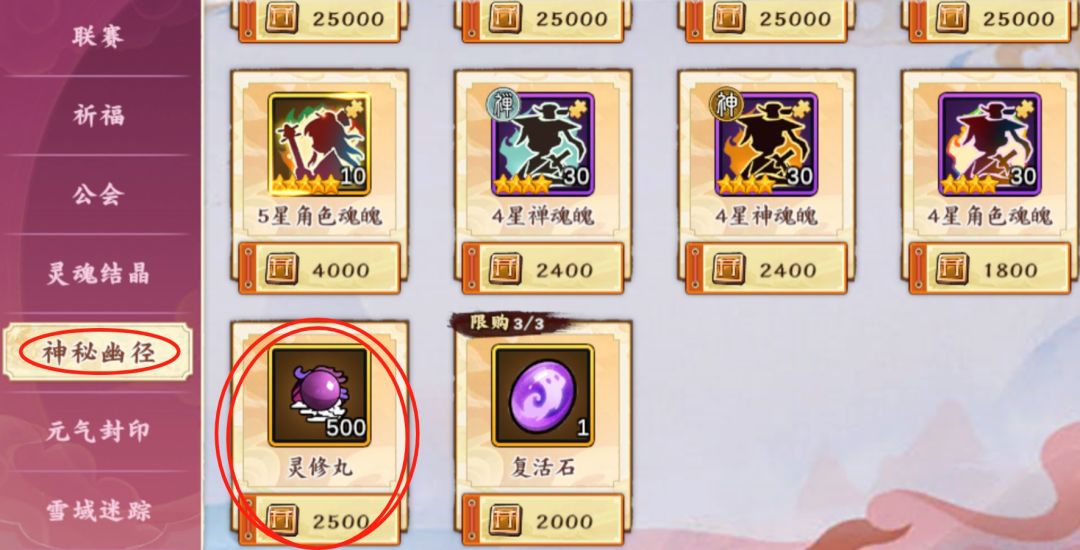Screen dimensions: 1080x550
Task: Open the 联赛 sidebar tab
Action: (x=98, y=36)
